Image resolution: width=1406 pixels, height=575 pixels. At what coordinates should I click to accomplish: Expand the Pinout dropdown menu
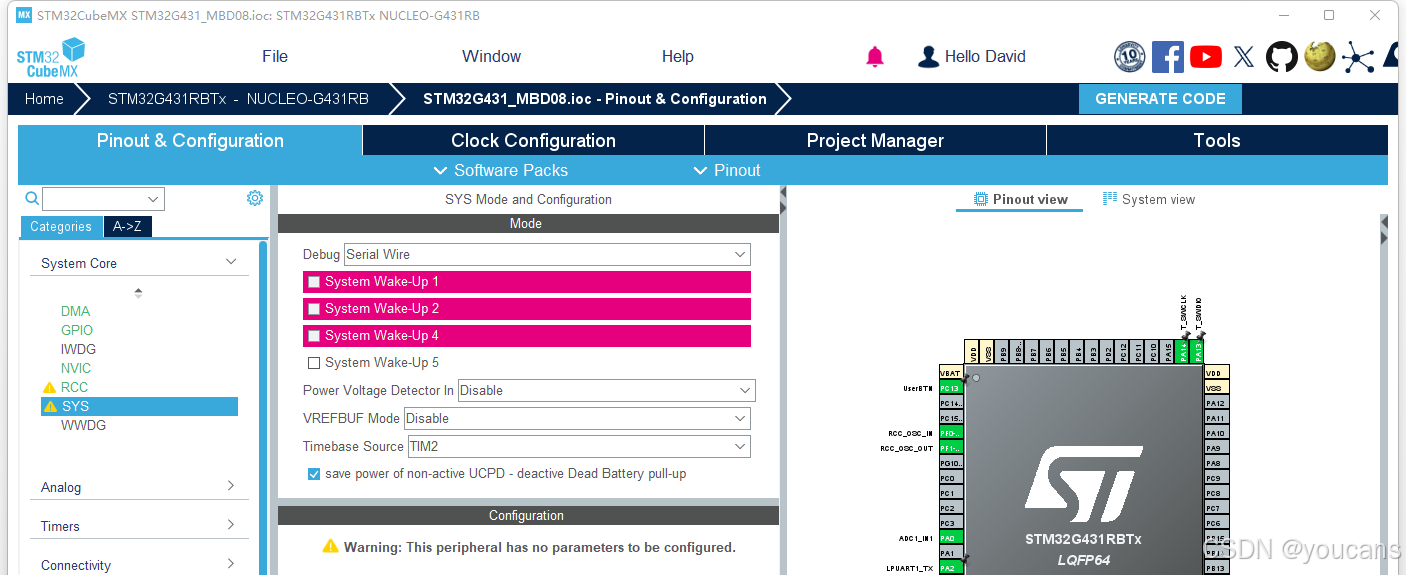(727, 170)
